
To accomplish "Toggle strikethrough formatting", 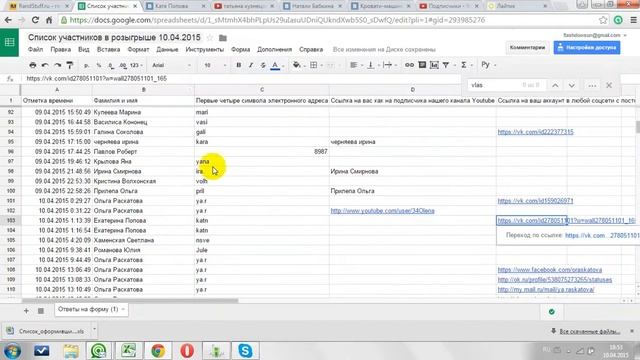I will [263, 65].
